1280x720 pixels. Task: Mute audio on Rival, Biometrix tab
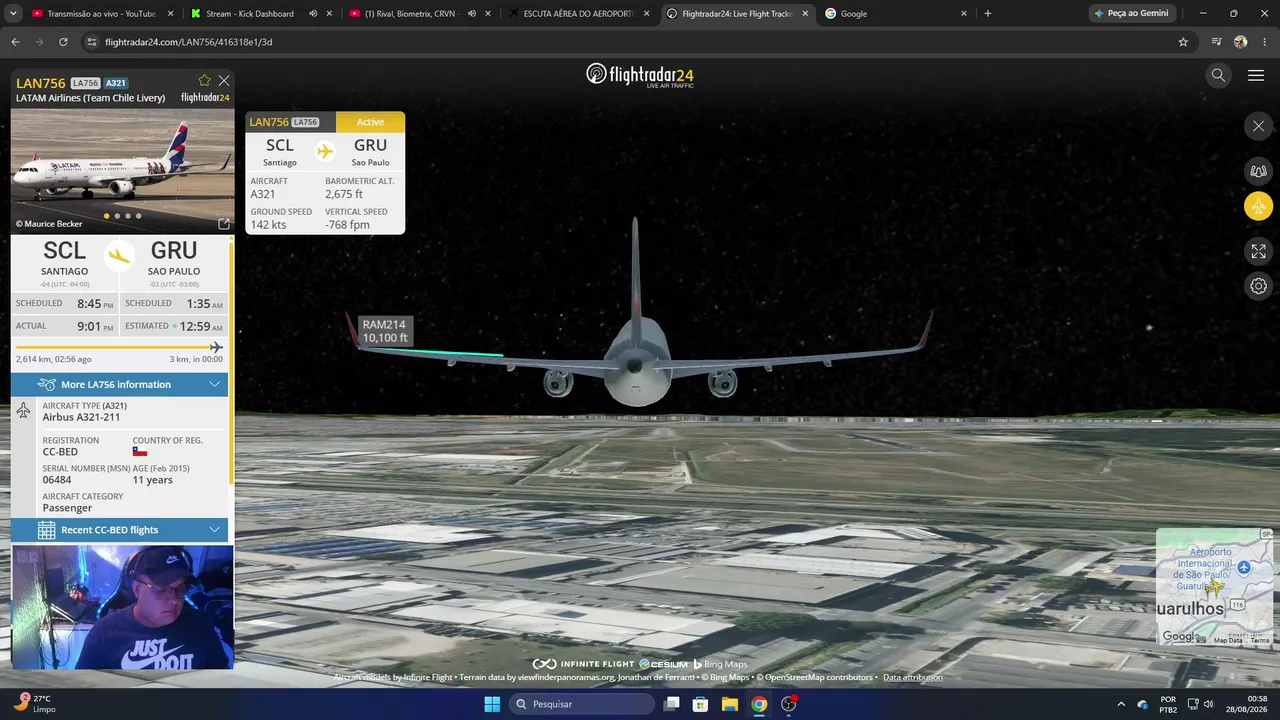pos(472,14)
